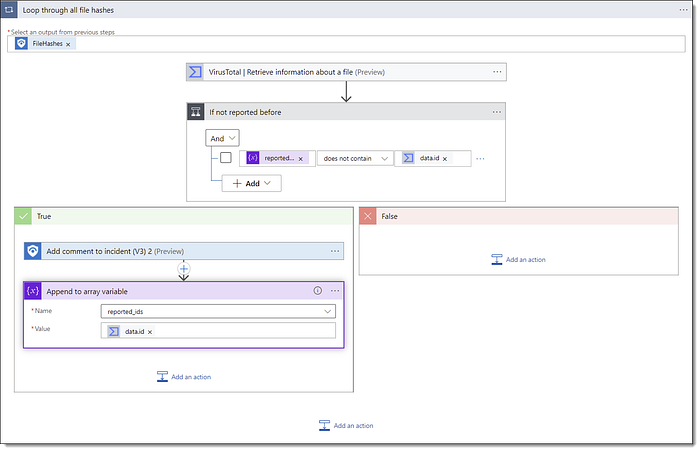Click the Sentinel shield icon on Add comment to incident

(x=33, y=251)
